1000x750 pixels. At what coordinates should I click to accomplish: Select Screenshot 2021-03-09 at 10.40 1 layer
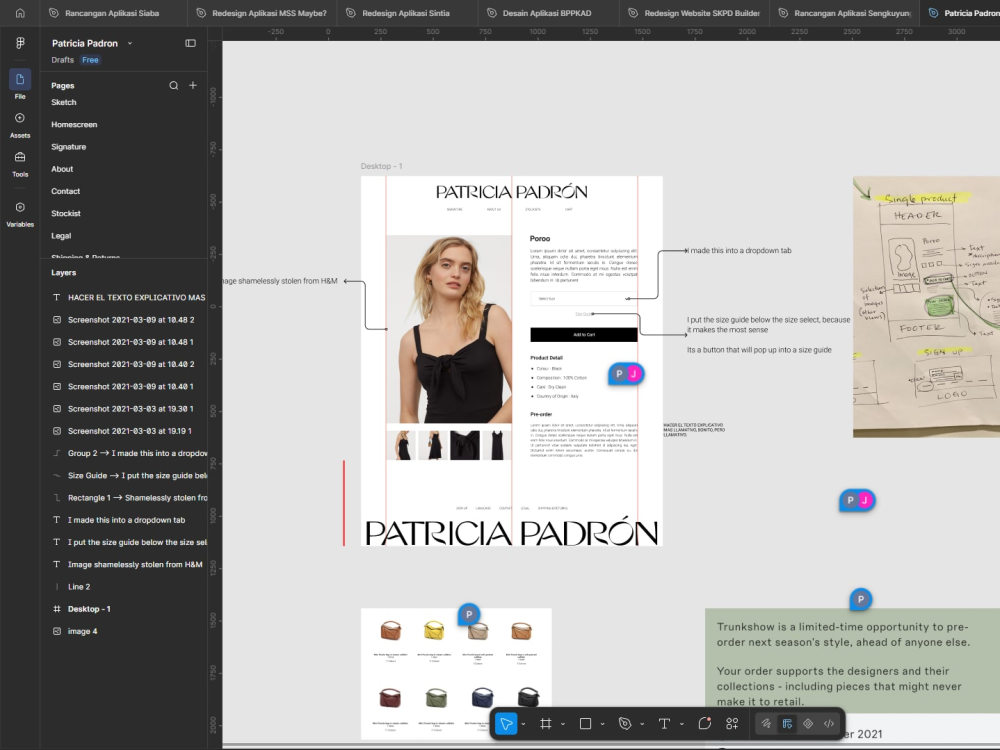(124, 386)
